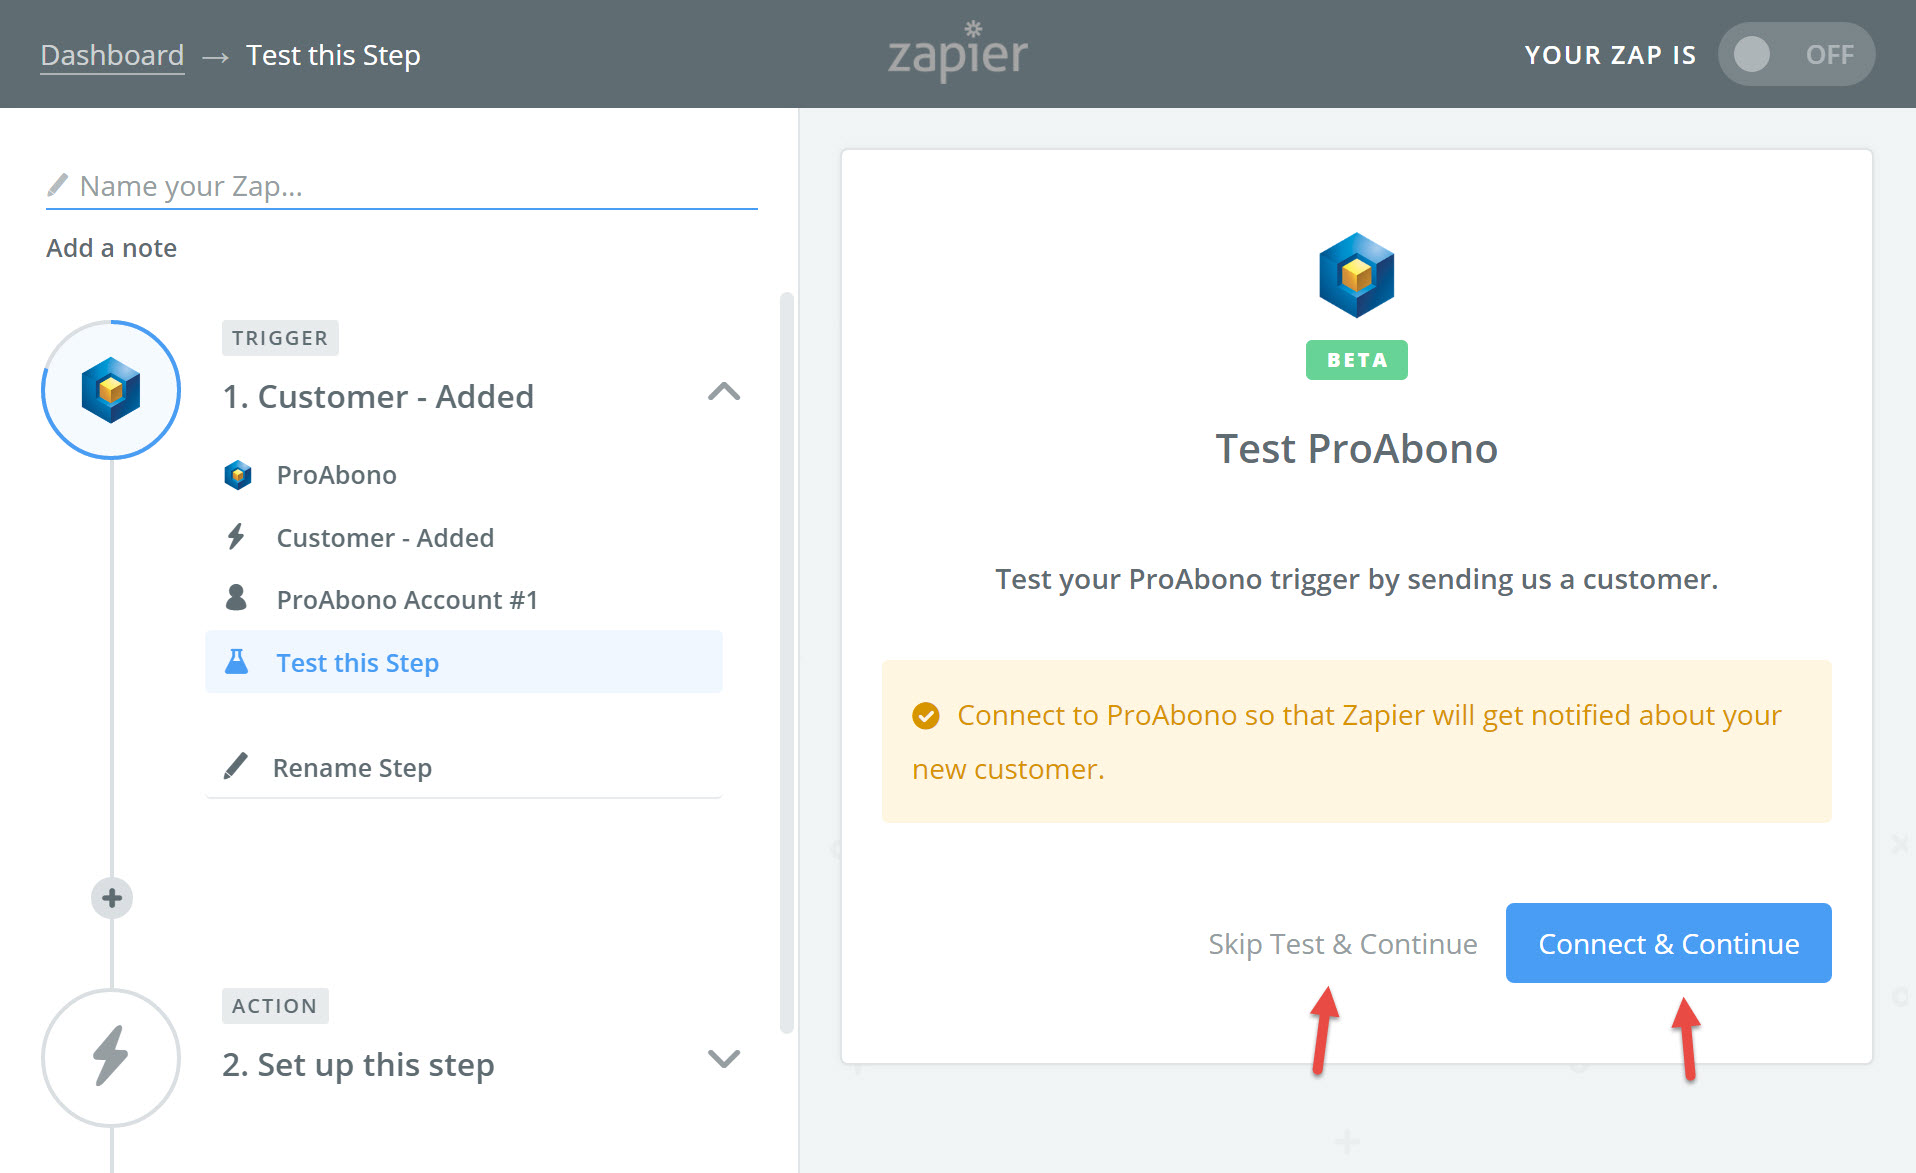Expand the Set up this step action

point(724,1058)
